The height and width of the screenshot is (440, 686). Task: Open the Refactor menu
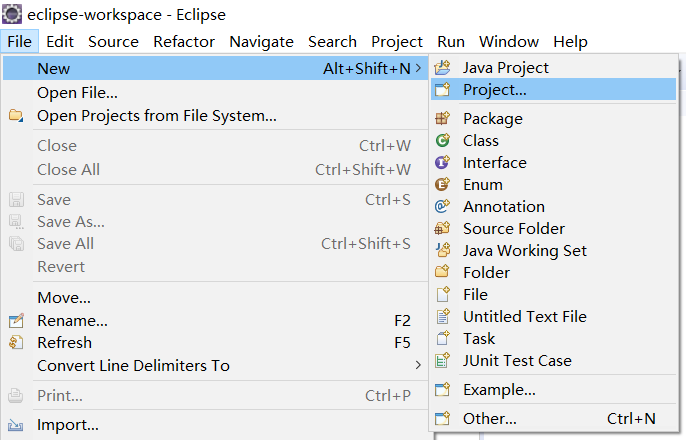[184, 42]
